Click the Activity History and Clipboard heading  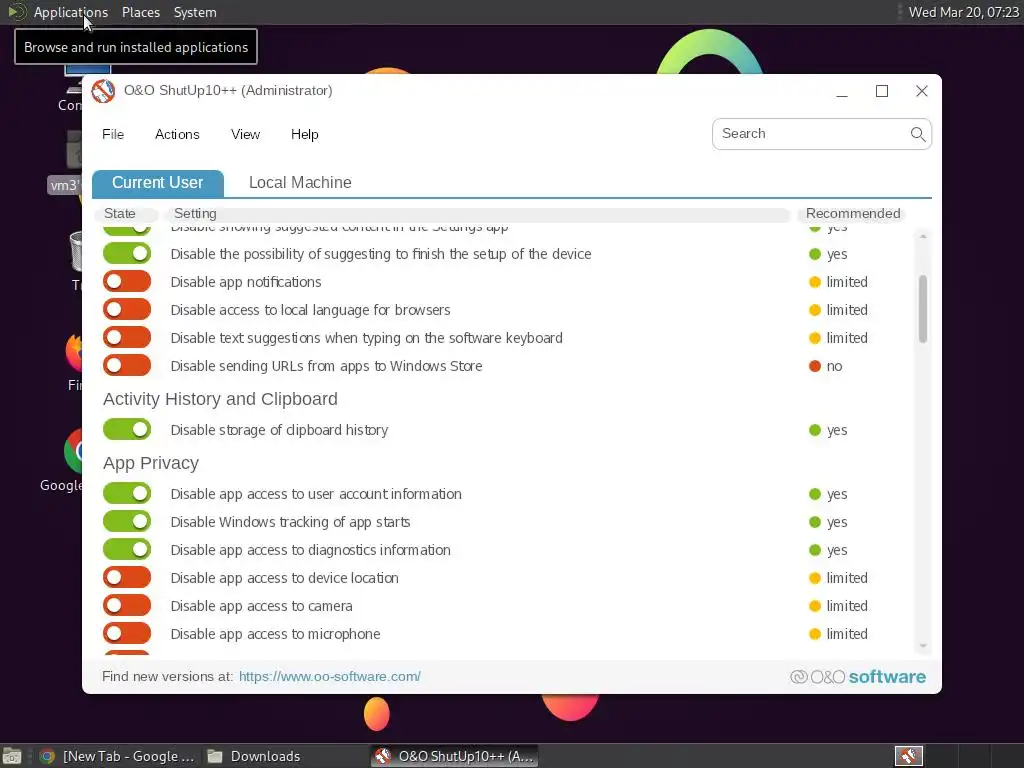pyautogui.click(x=220, y=399)
